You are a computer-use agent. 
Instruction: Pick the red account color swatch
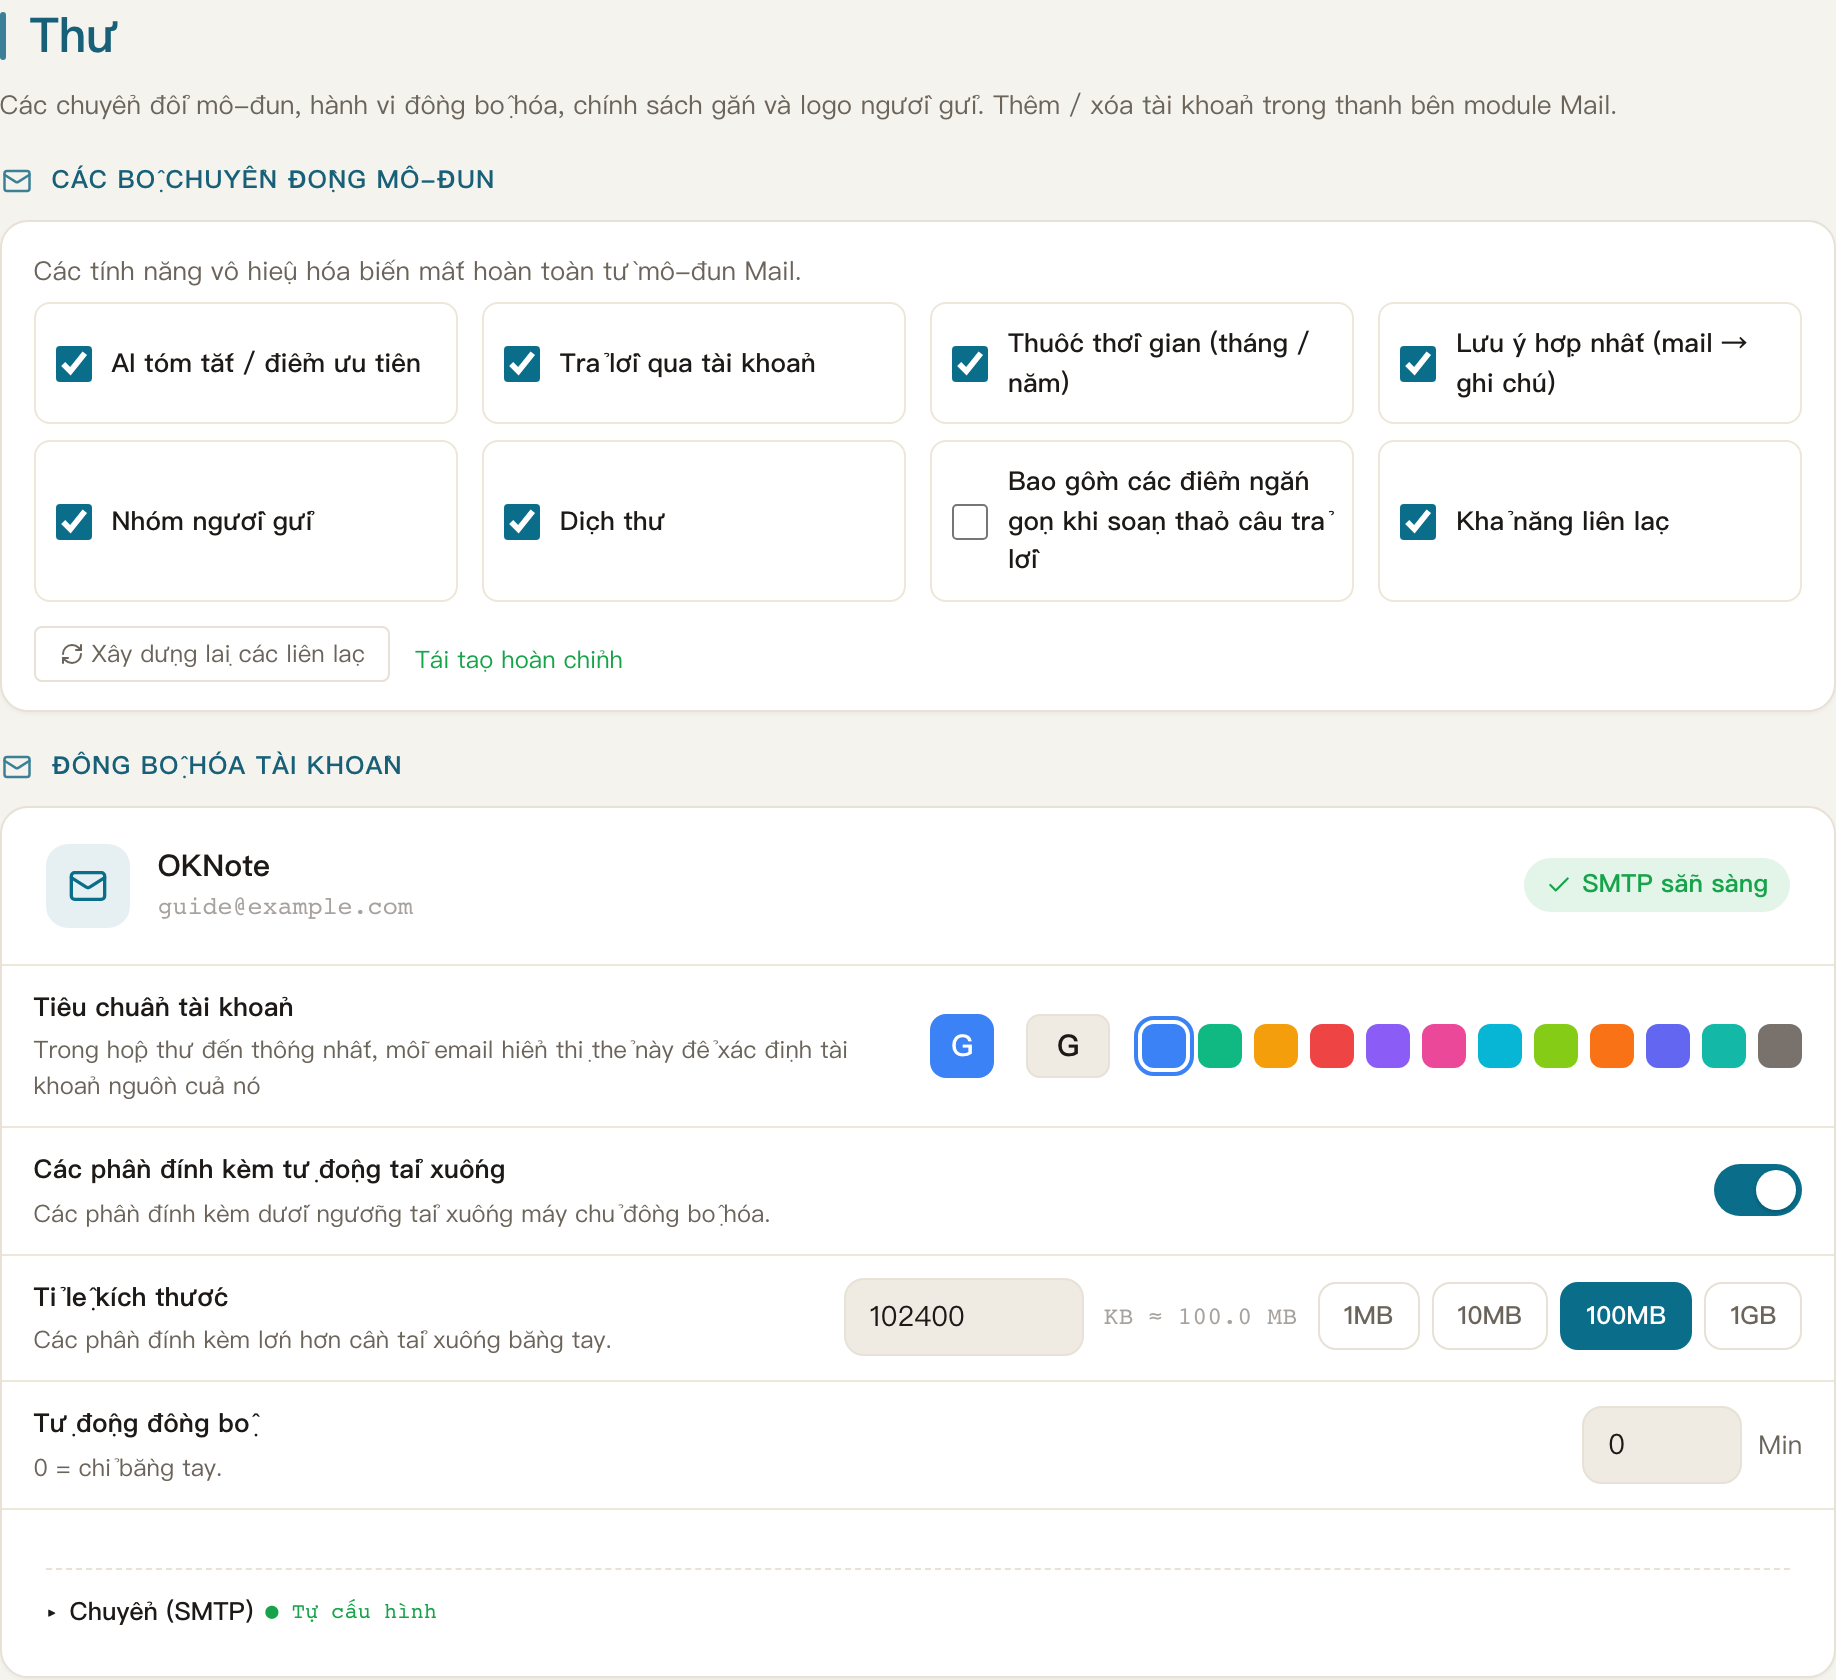1332,1046
